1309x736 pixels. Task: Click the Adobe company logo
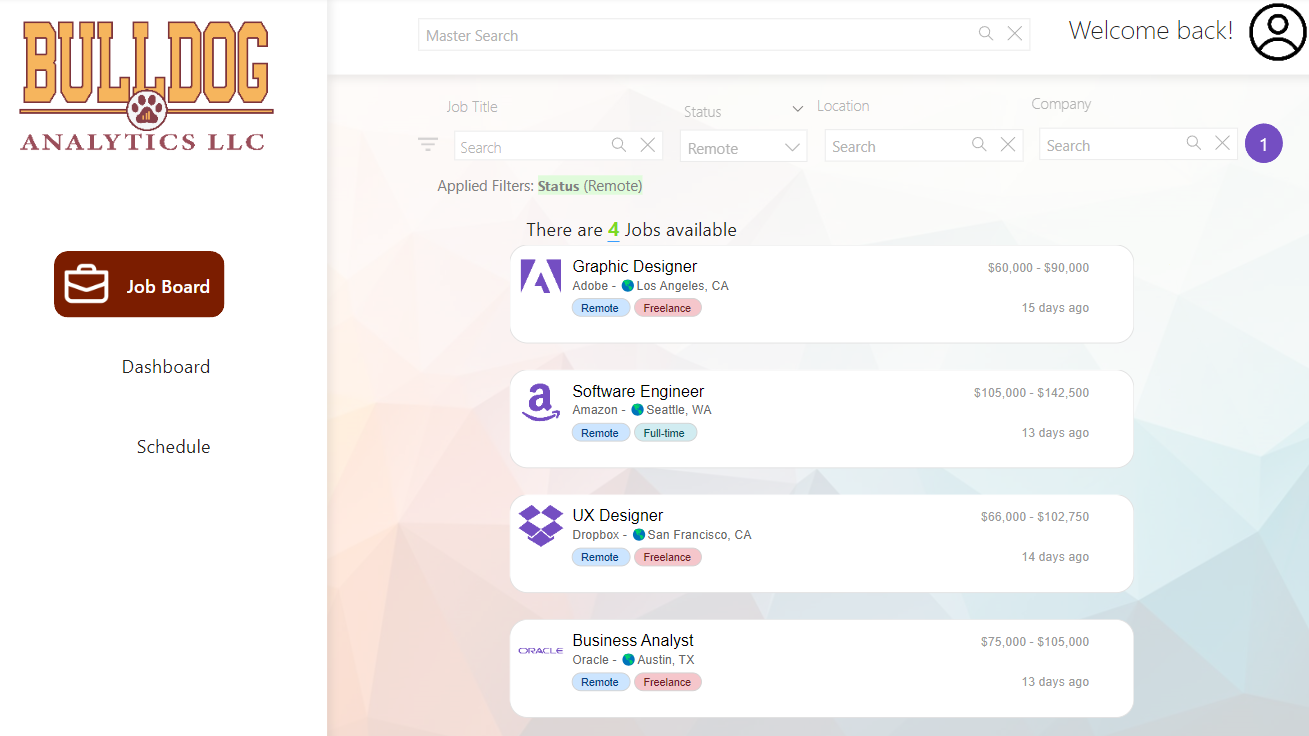pyautogui.click(x=541, y=276)
